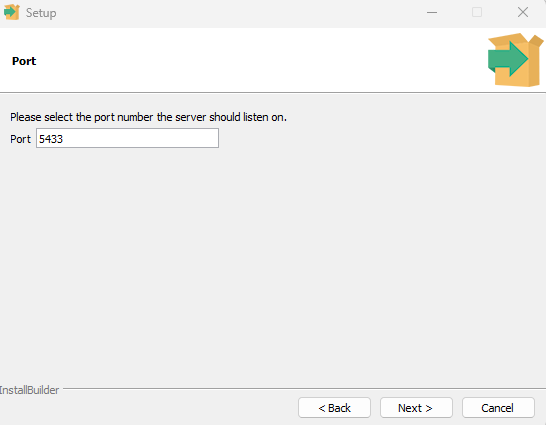Click the Setup installer icon in title bar

(x=11, y=13)
